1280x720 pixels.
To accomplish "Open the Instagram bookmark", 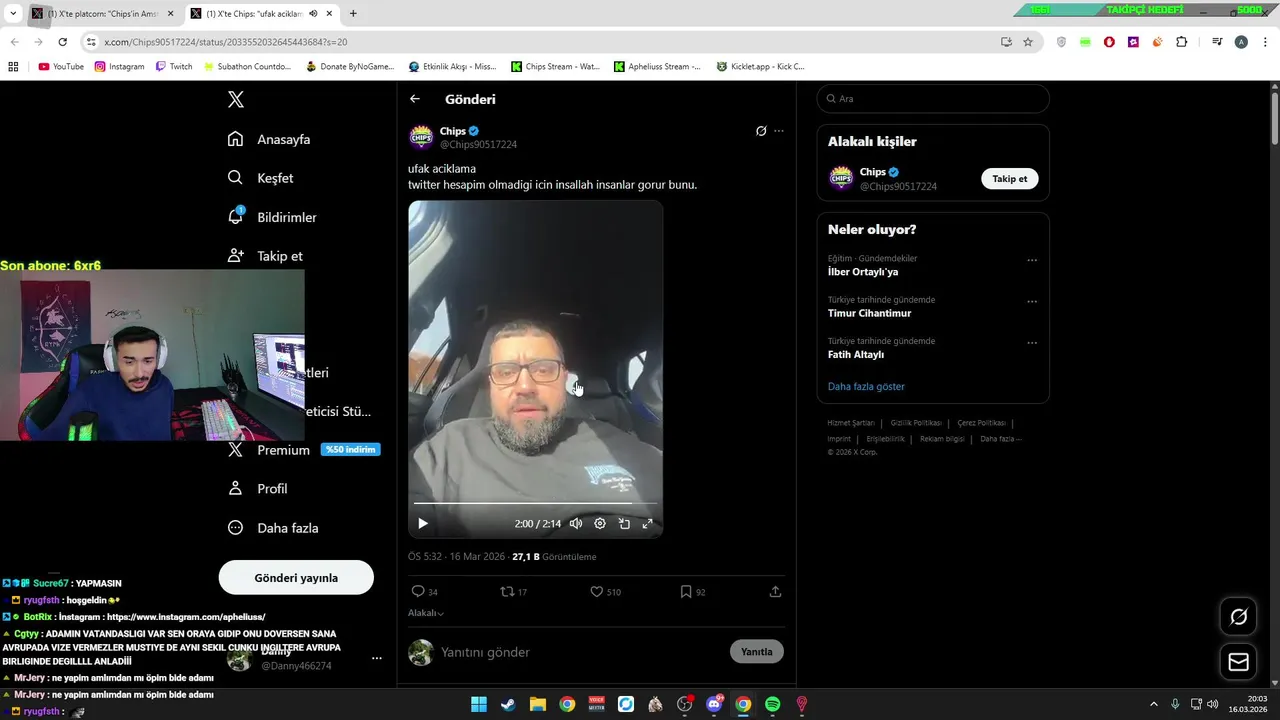I will pos(120,67).
